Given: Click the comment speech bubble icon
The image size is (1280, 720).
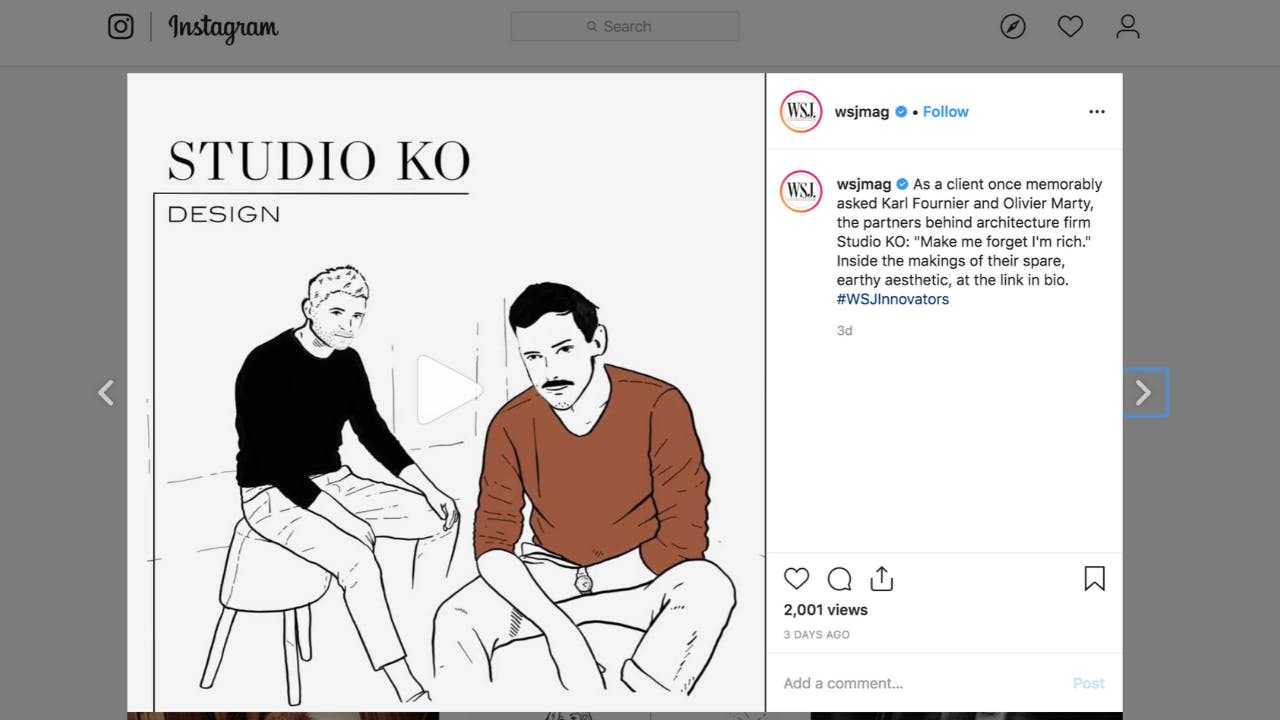Looking at the screenshot, I should (839, 578).
